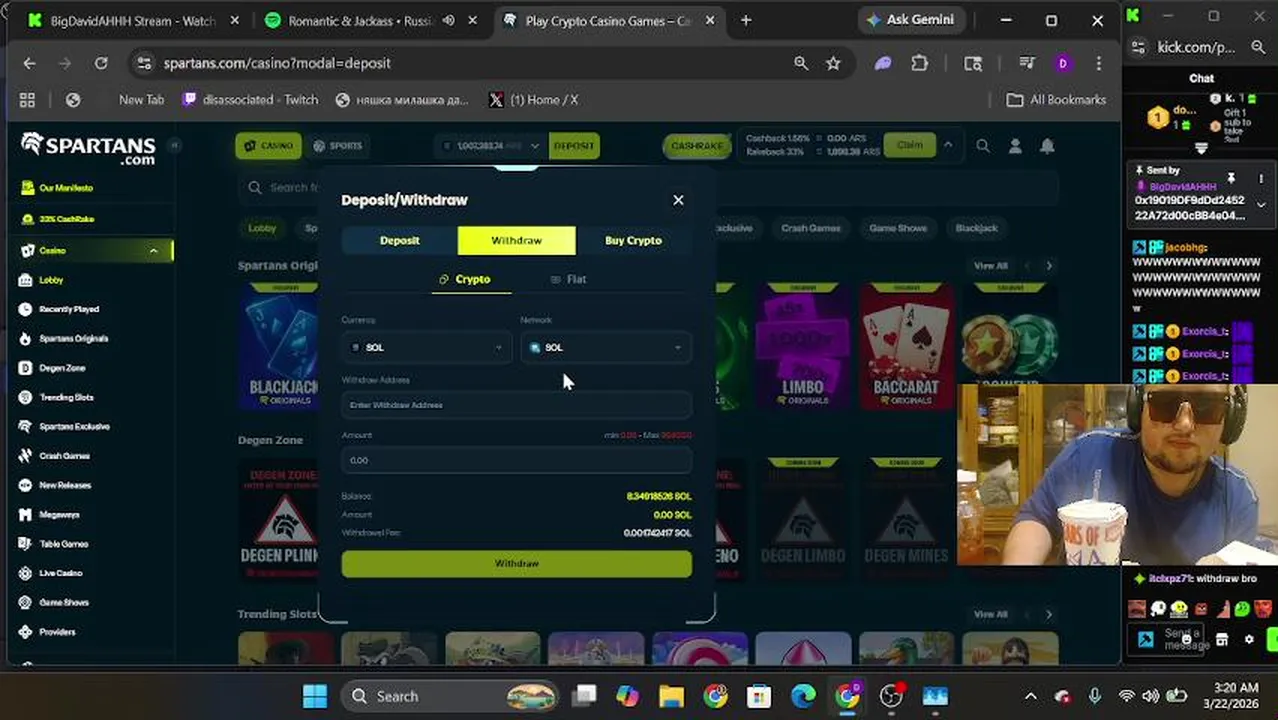Screen dimensions: 1278x720
Task: Bookmark this page star icon
Action: (833, 63)
